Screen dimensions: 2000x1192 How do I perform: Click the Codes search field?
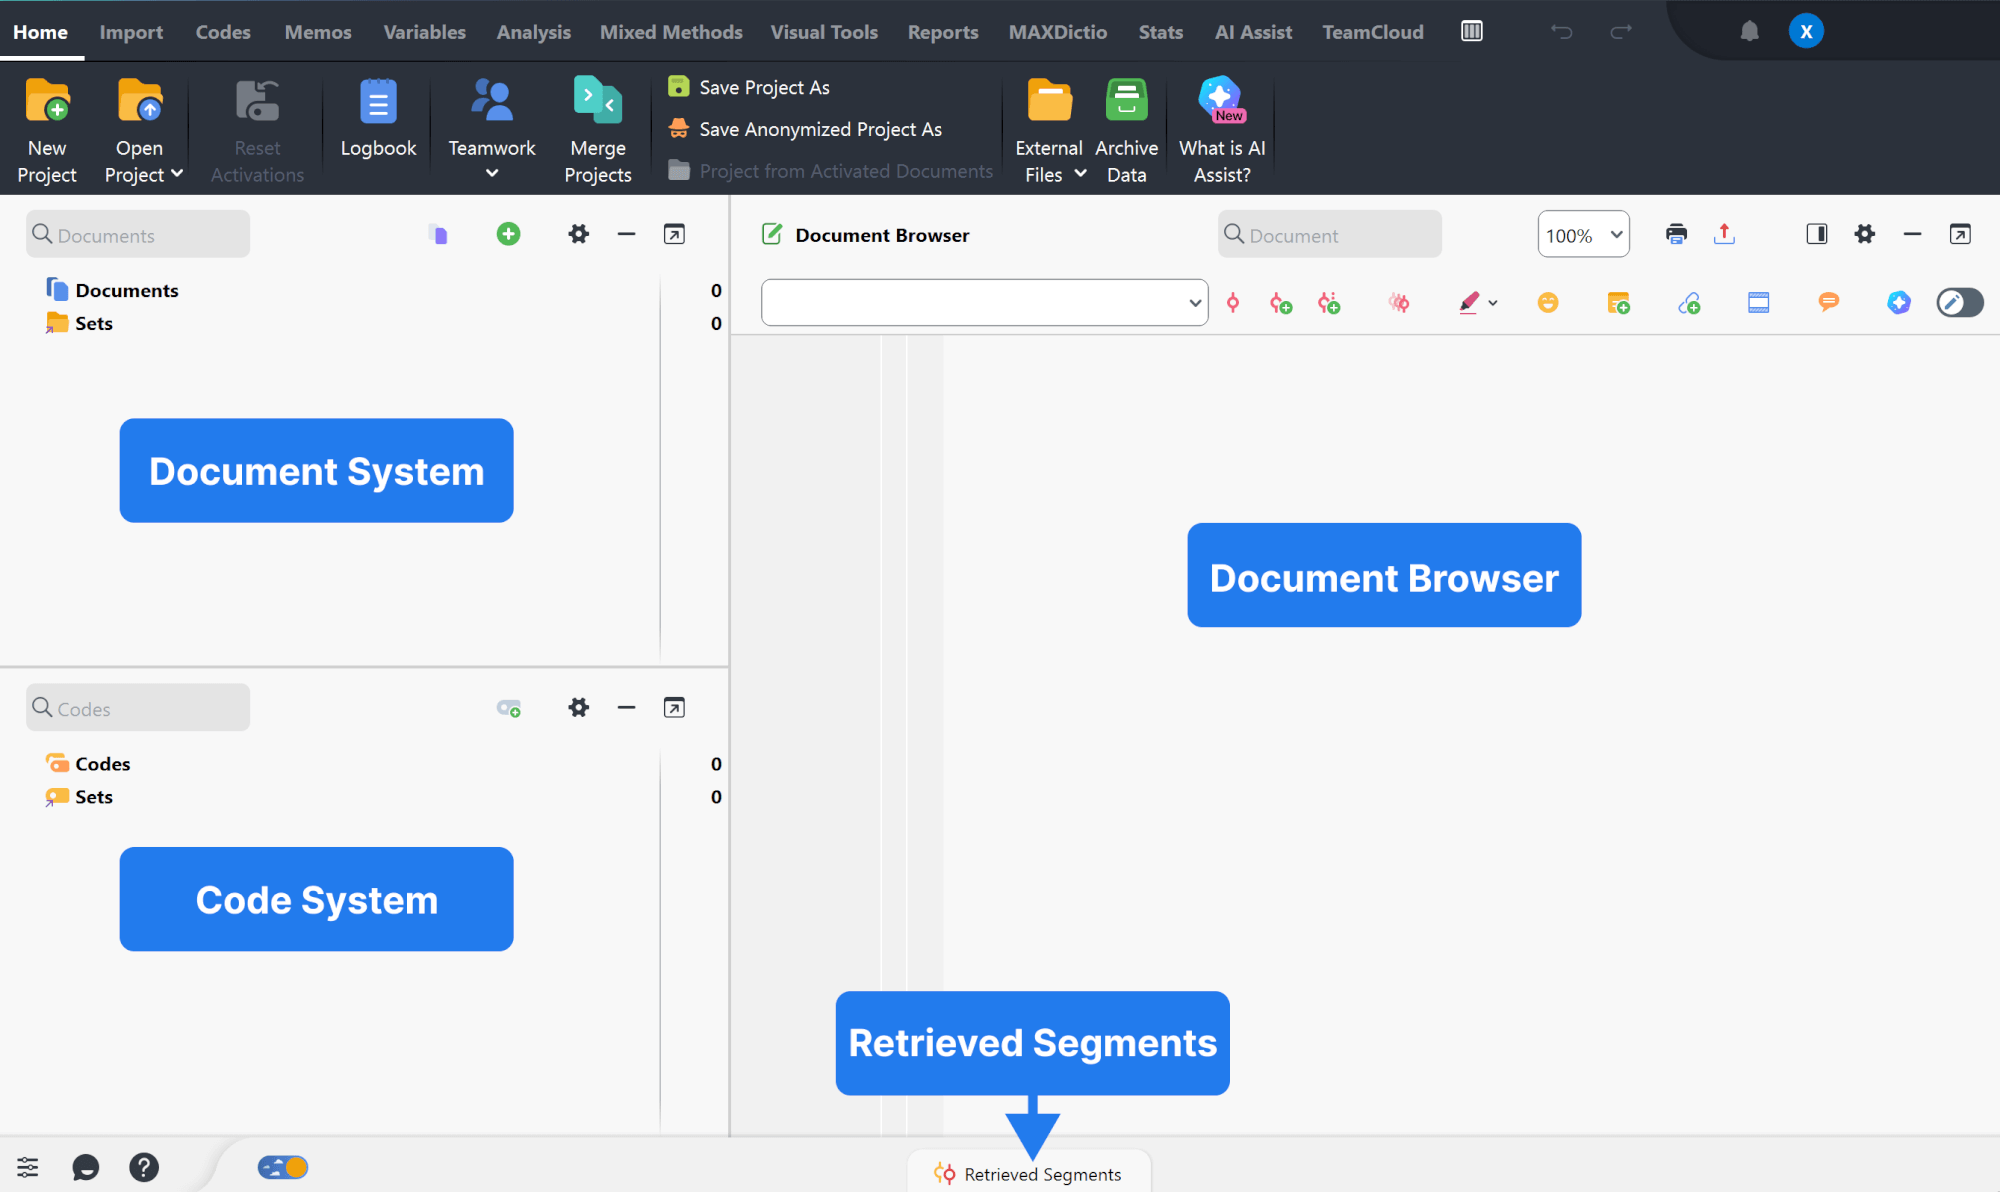(x=140, y=708)
